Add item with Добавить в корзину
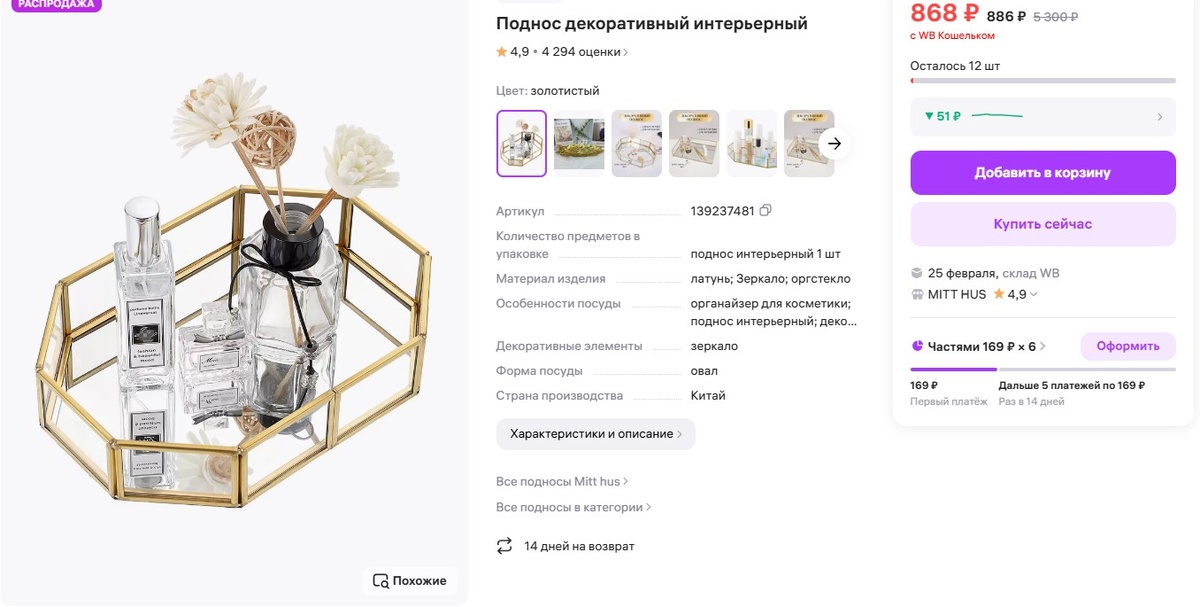This screenshot has width=1200, height=607. click(x=1043, y=173)
